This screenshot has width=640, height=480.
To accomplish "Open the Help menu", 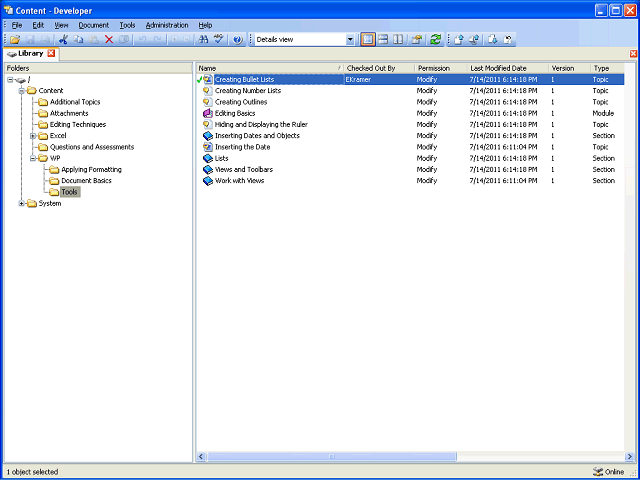I will click(x=205, y=25).
